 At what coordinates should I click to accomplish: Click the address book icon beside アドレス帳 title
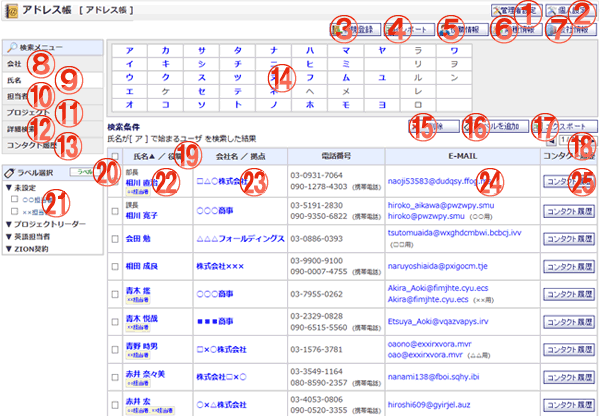coord(12,10)
